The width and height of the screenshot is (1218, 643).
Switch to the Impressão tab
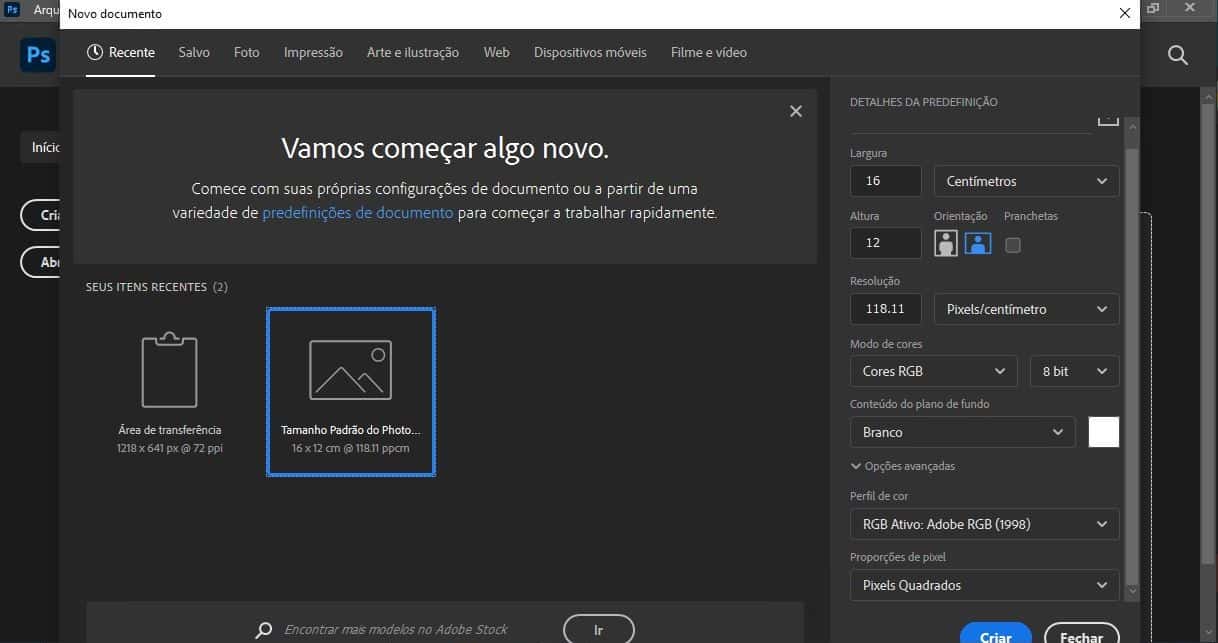313,52
